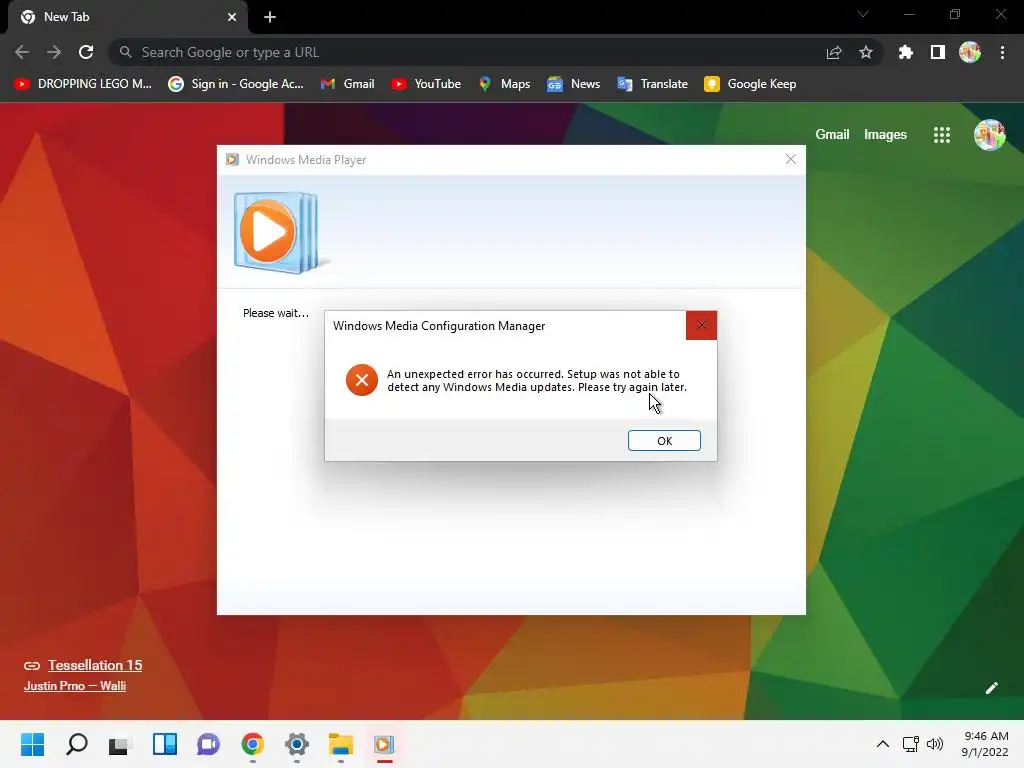Click OK in the error dialog
Viewport: 1024px width, 768px height.
point(664,441)
